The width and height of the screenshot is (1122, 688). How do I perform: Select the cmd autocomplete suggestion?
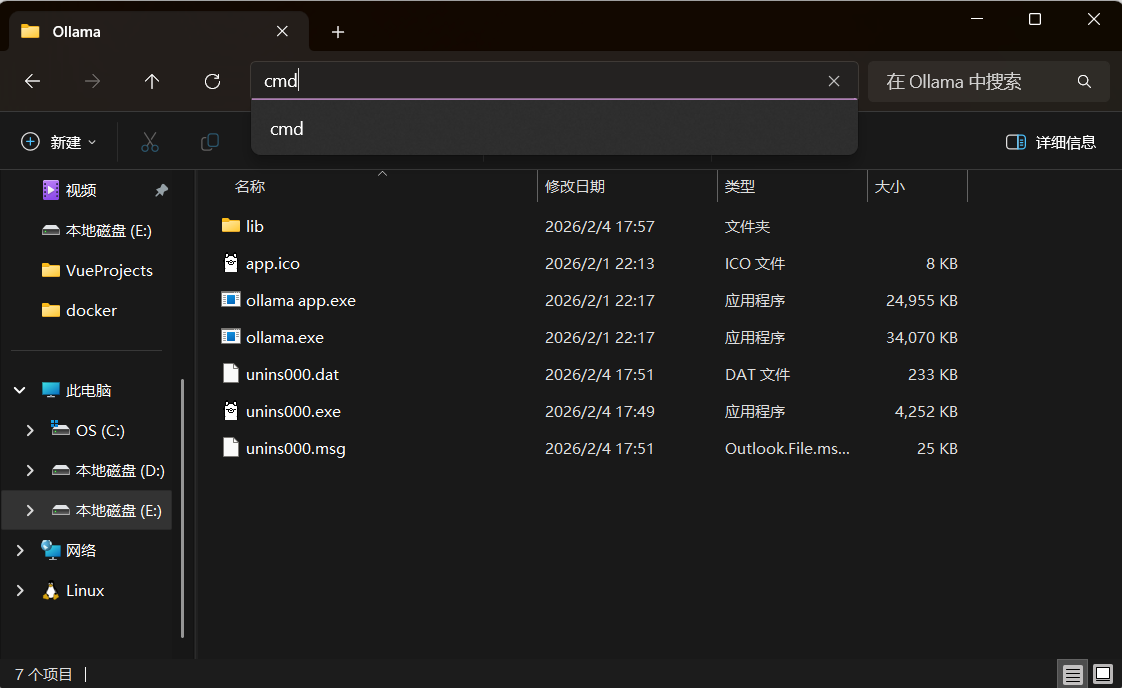[555, 129]
